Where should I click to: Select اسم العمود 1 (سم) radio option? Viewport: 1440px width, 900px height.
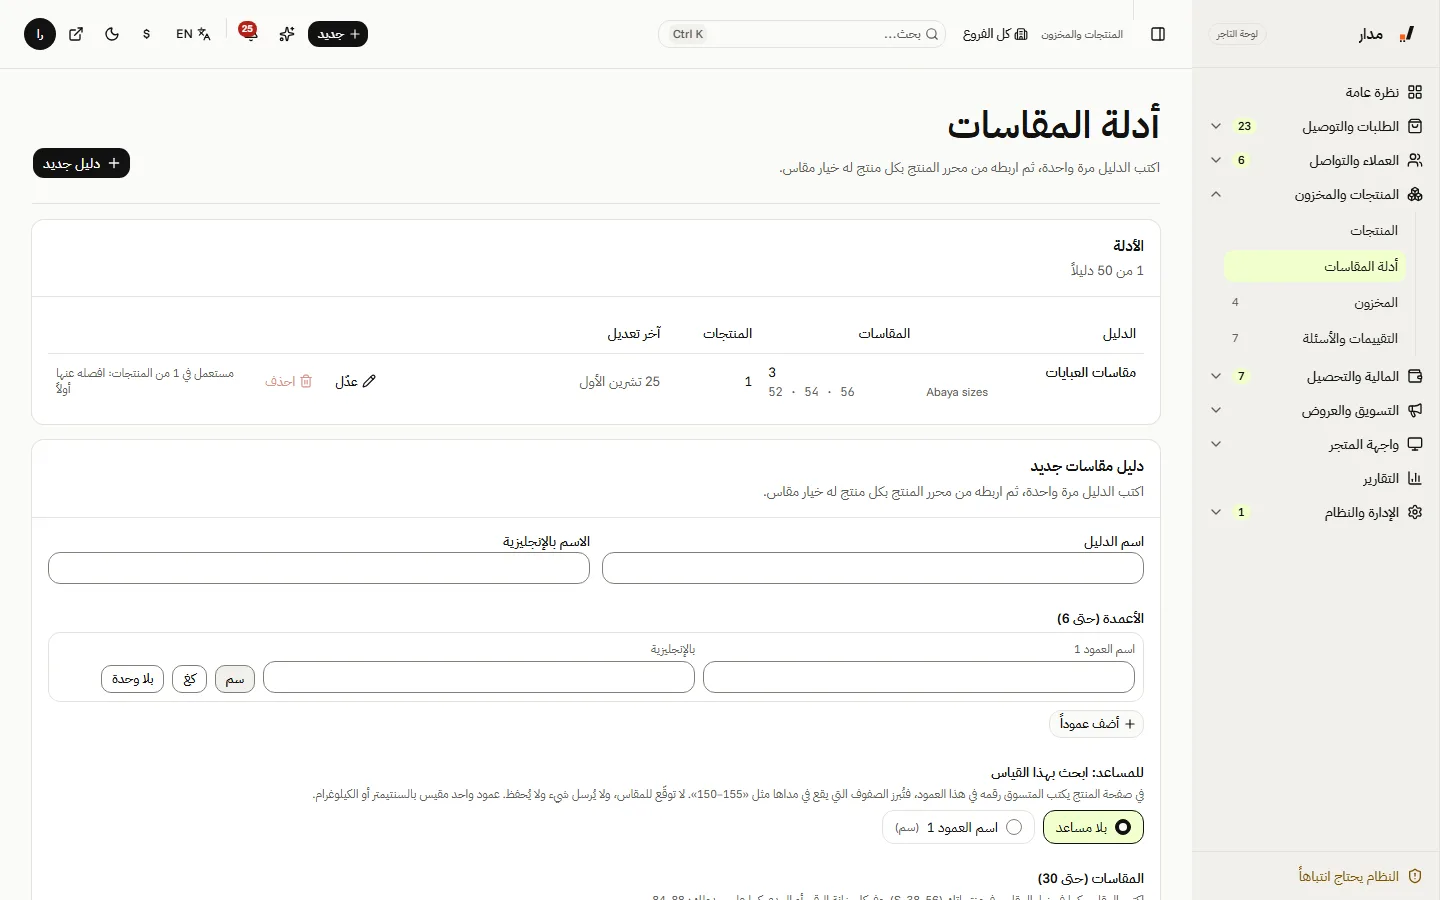click(958, 827)
